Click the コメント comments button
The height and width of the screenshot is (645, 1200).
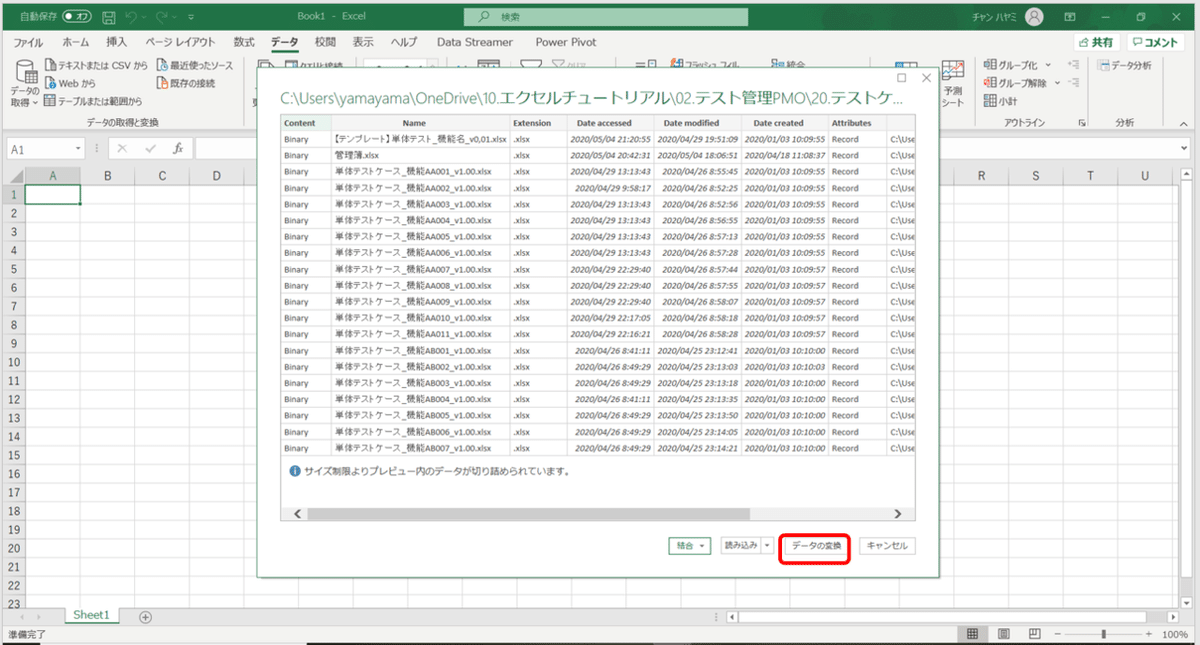(1155, 42)
